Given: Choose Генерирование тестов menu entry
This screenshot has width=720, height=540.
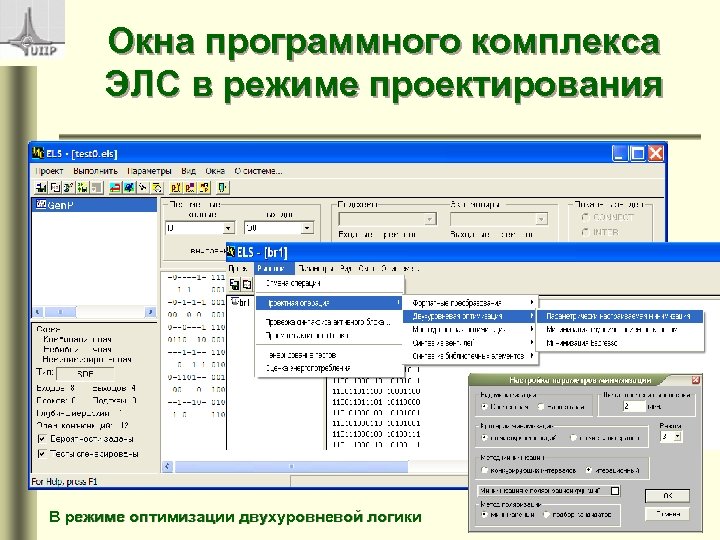Looking at the screenshot, I should point(329,355).
